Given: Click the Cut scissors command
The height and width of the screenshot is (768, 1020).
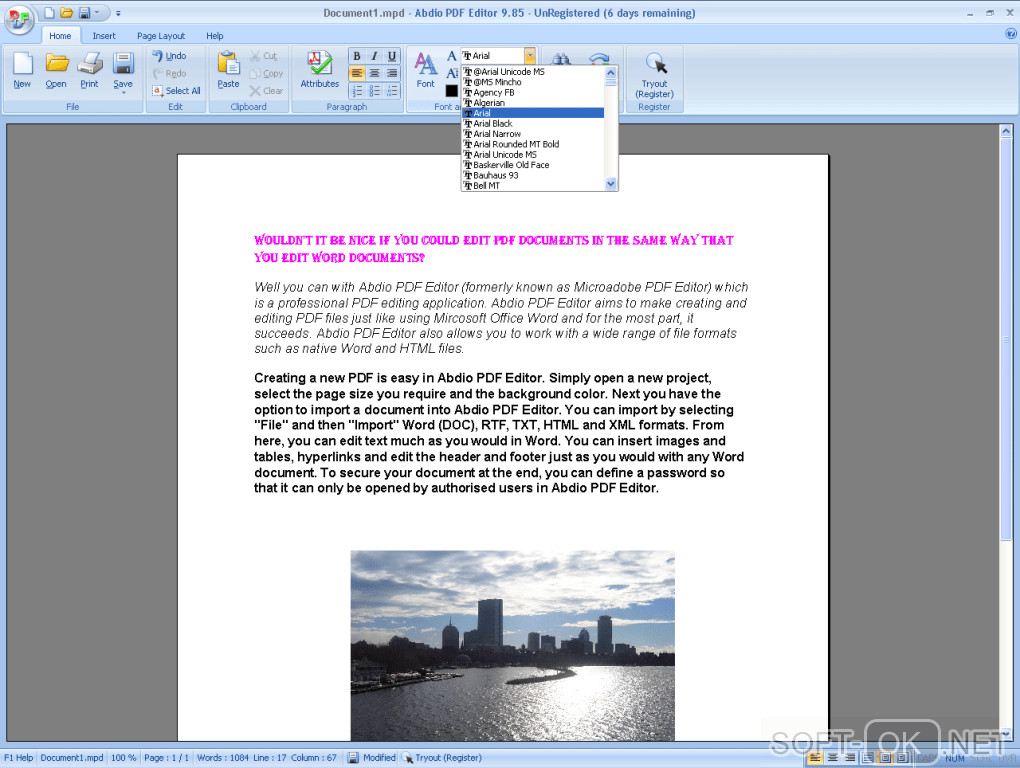Looking at the screenshot, I should click(264, 56).
